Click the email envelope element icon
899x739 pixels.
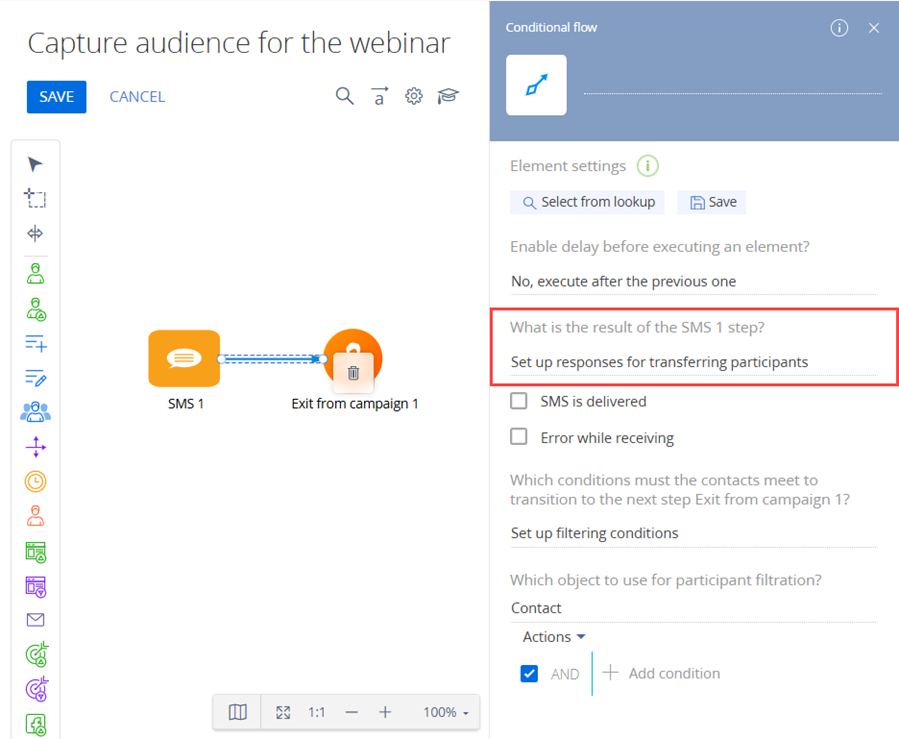click(36, 620)
